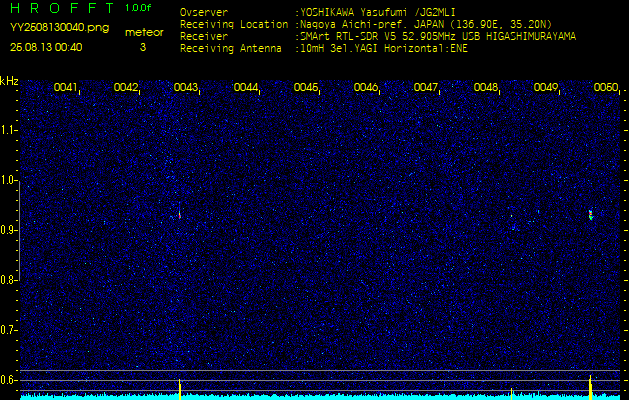
Task: Click the meteor count value 3
Action: 143,47
